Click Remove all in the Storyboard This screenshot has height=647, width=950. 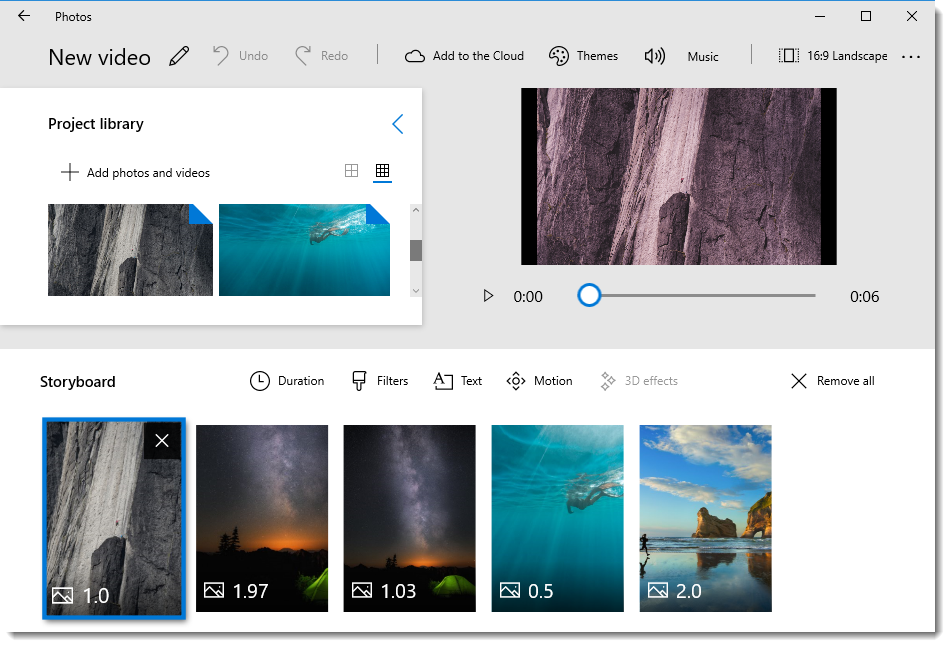click(x=831, y=381)
